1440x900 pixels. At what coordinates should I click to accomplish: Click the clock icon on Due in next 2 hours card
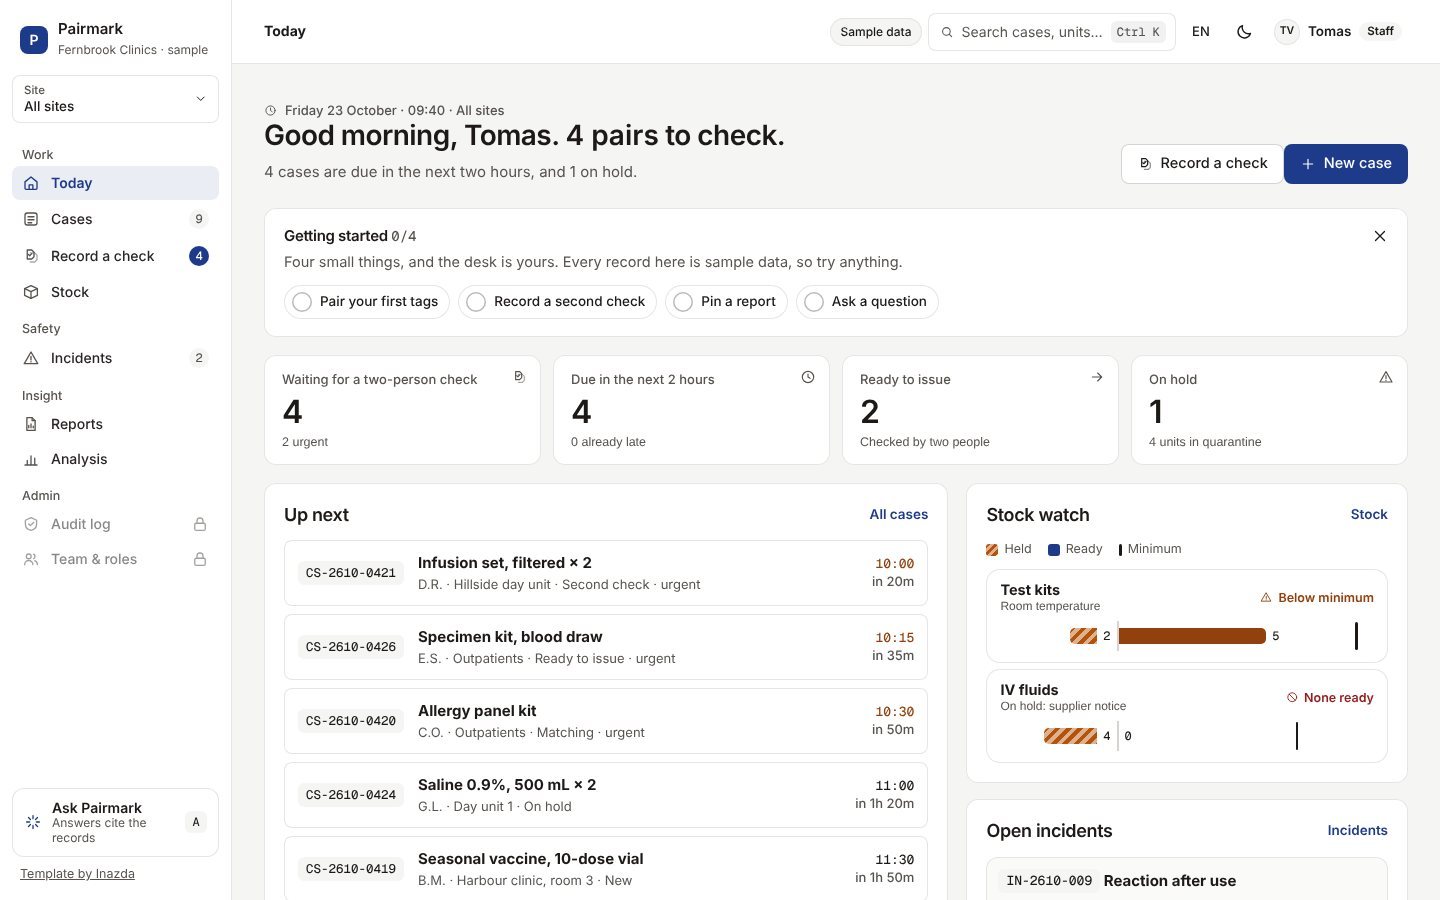[808, 377]
